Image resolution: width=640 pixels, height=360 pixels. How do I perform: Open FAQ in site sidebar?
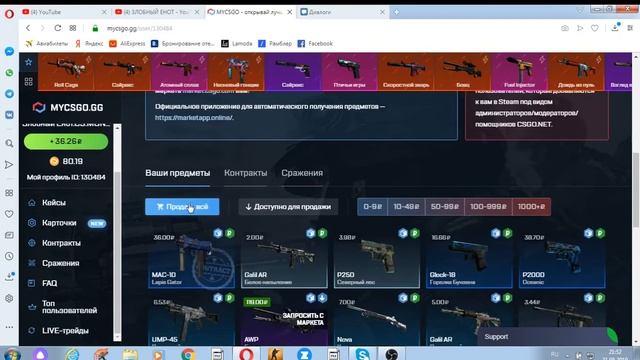click(49, 283)
